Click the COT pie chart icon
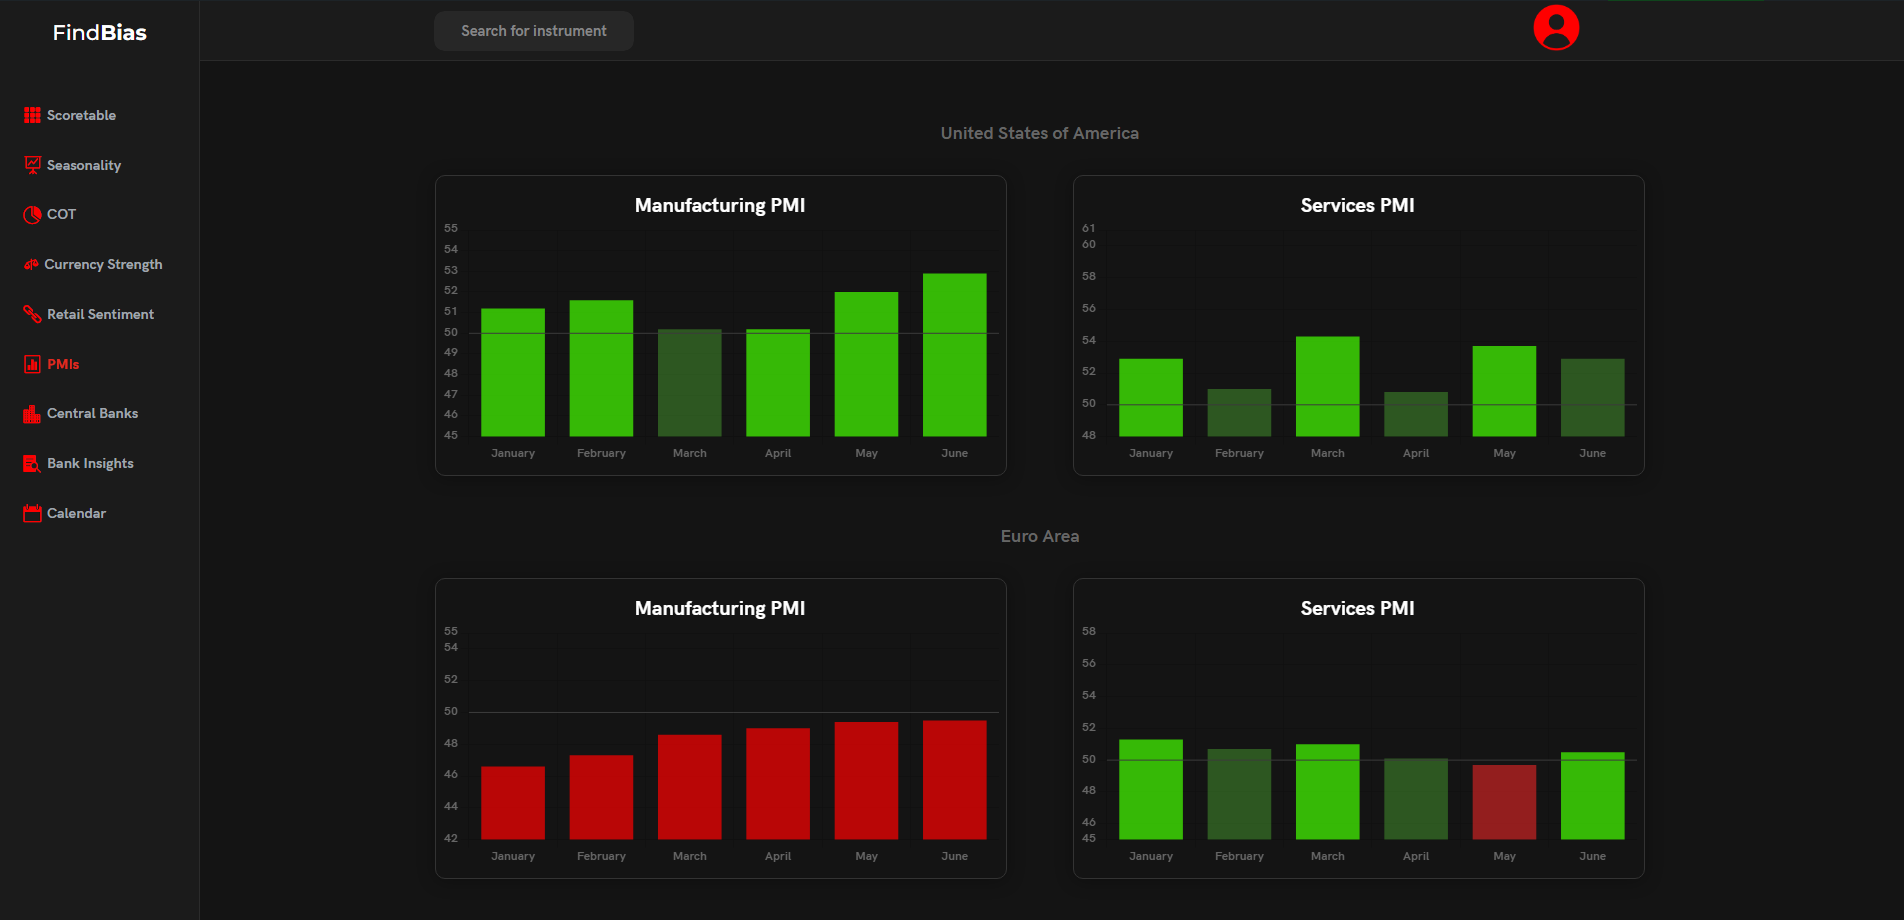Screen dimensions: 1904x920 coord(32,214)
